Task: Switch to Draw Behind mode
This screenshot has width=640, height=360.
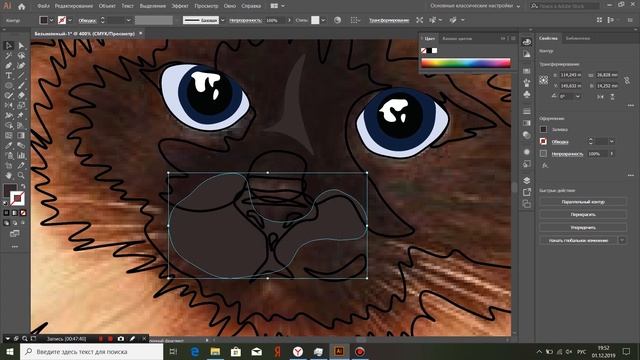Action: tap(15, 223)
